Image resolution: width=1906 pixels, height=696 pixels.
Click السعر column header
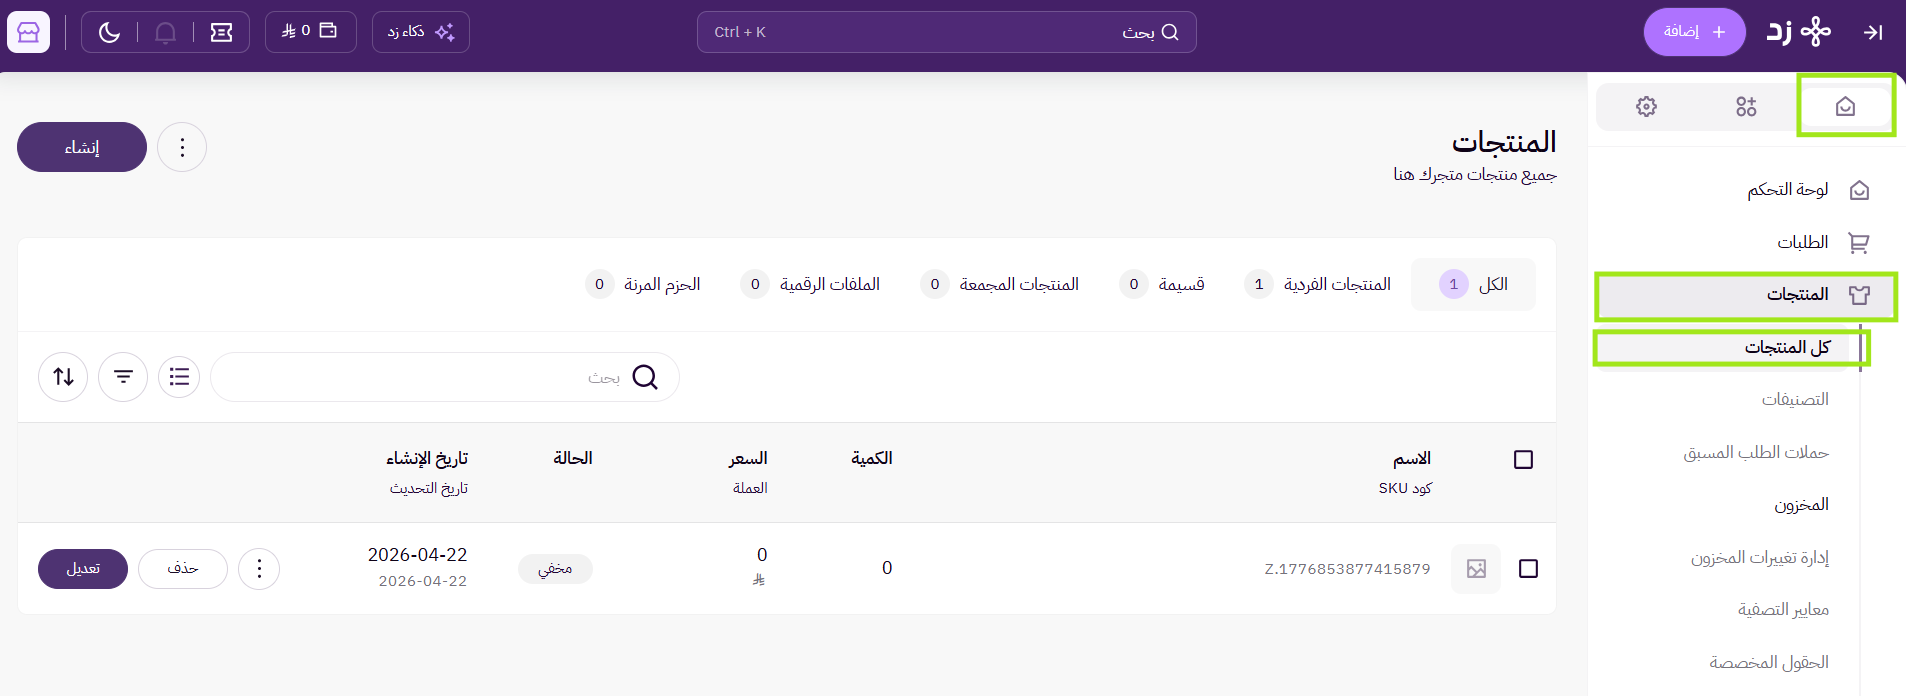pos(748,458)
